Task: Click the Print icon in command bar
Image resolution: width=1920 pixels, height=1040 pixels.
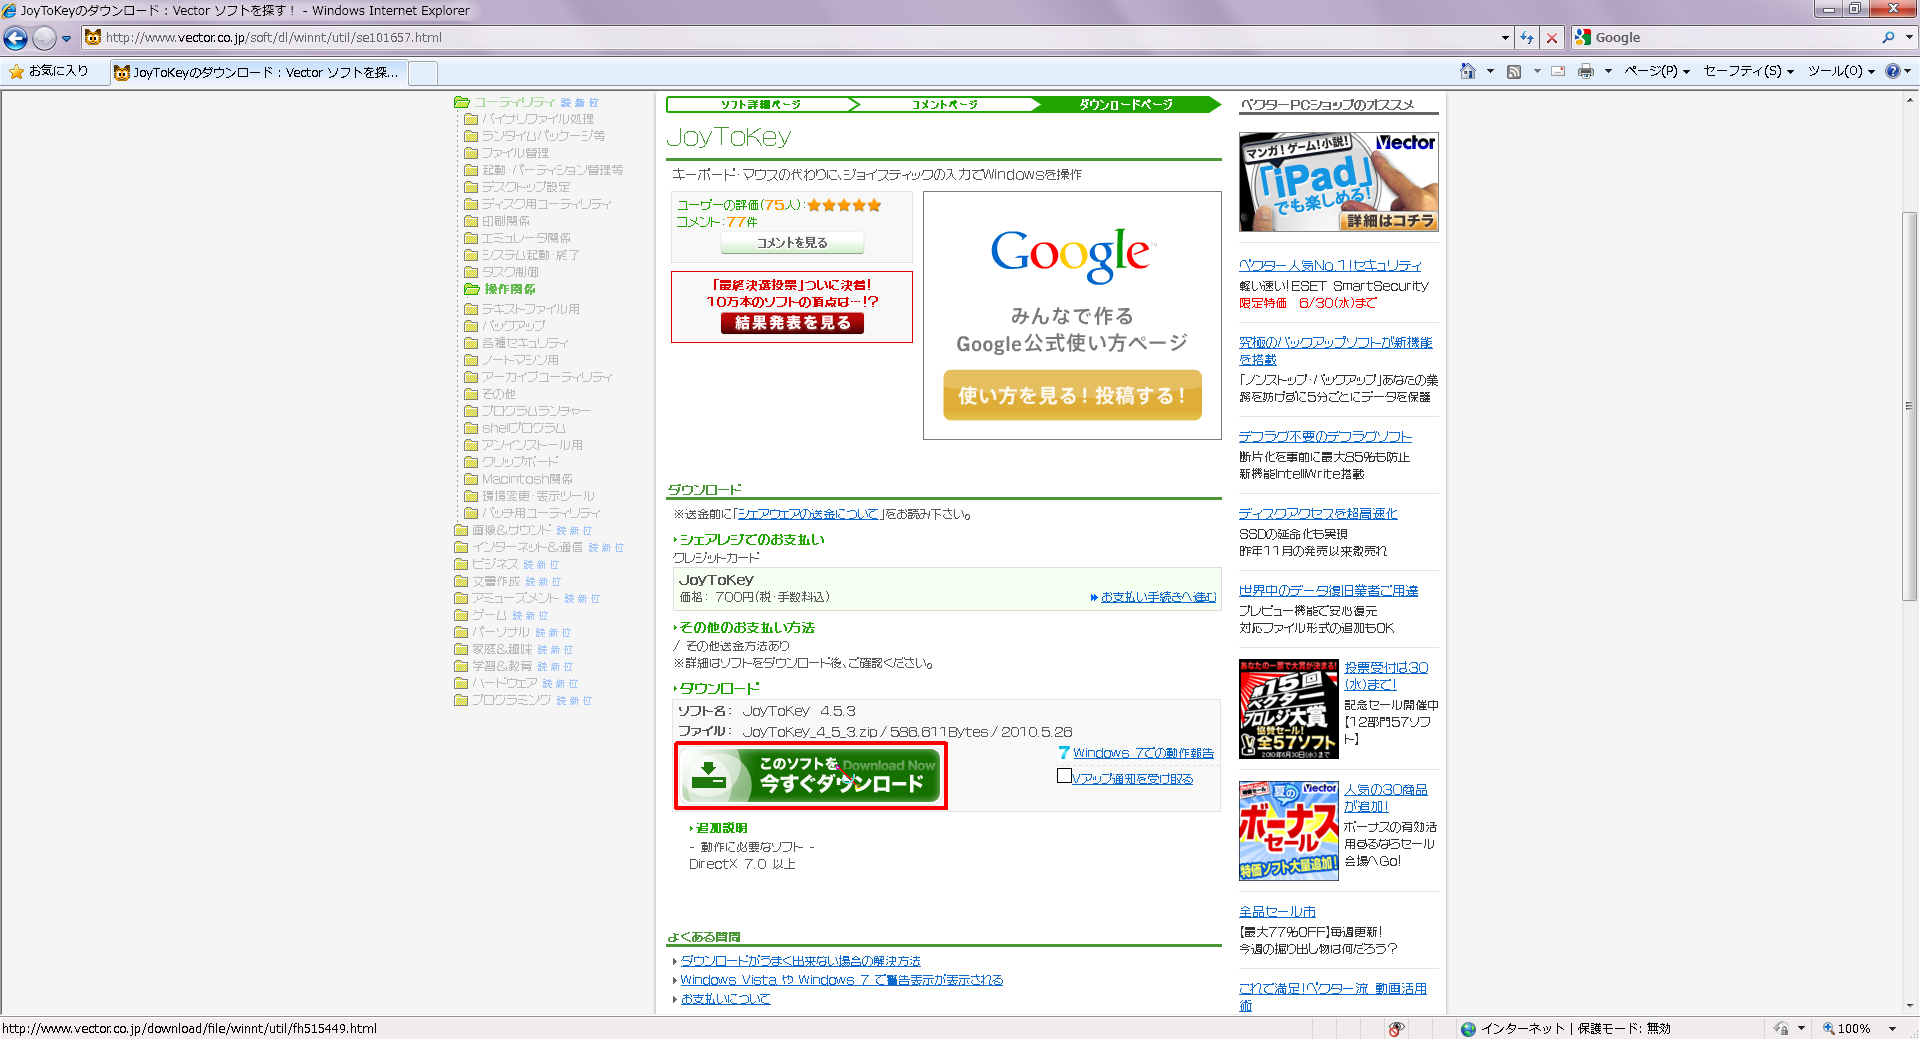Action: pyautogui.click(x=1586, y=71)
